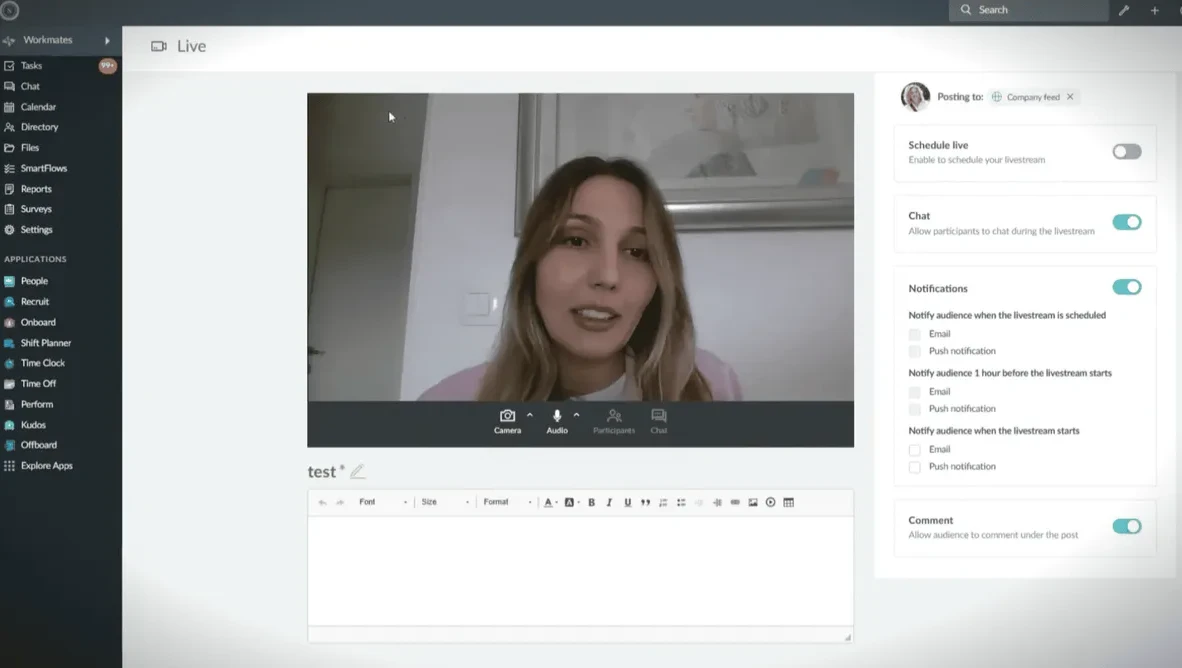Image resolution: width=1182 pixels, height=668 pixels.
Task: Open the Size dropdown
Action: click(x=445, y=502)
